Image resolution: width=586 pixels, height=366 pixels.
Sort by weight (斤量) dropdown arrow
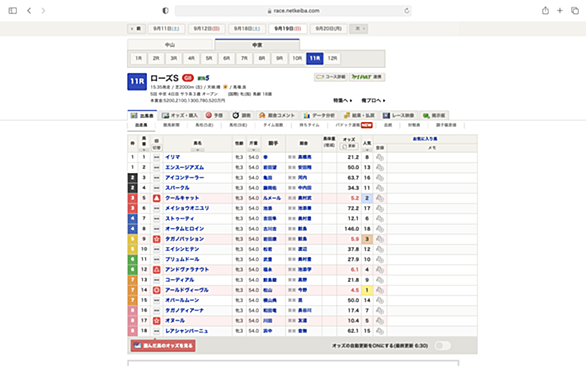253,150
